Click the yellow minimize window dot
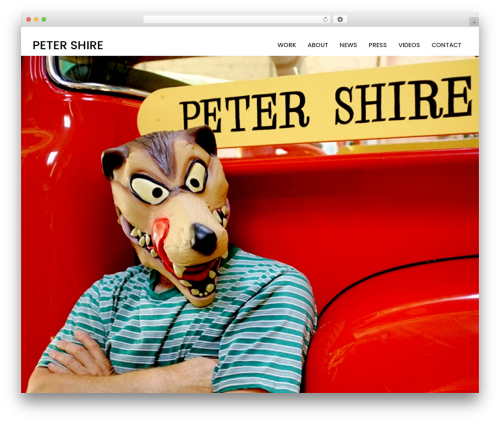The height and width of the screenshot is (423, 500). tap(36, 20)
